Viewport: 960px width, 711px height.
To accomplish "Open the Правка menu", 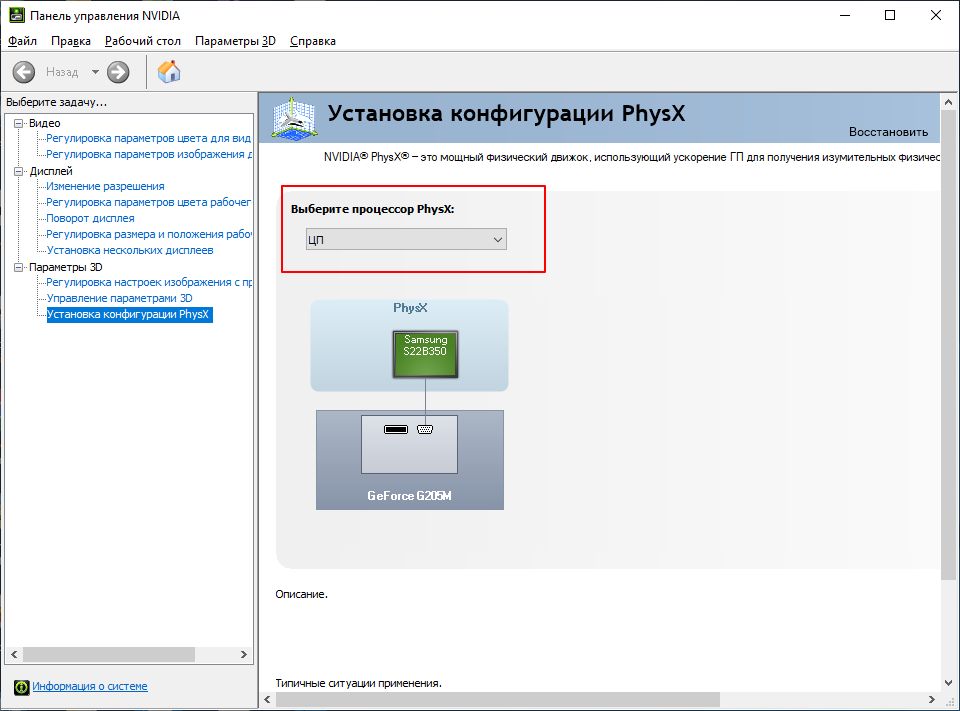I will 71,41.
